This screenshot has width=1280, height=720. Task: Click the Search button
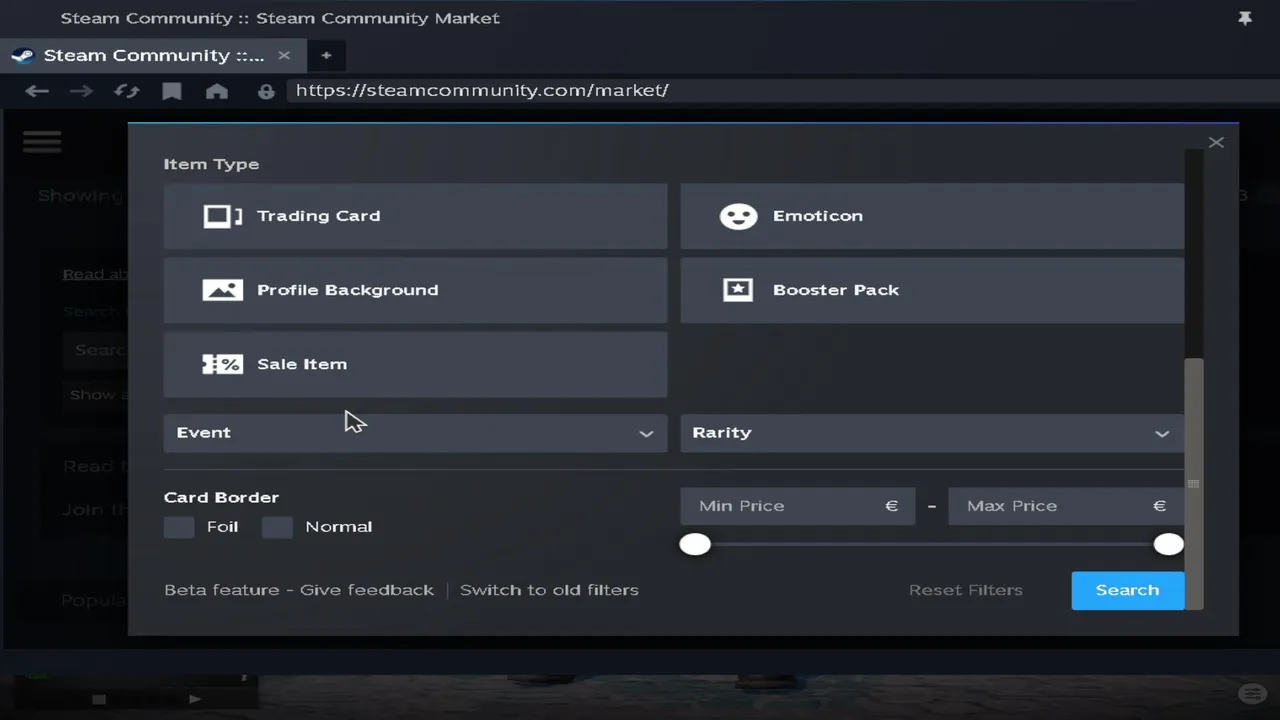click(1127, 590)
